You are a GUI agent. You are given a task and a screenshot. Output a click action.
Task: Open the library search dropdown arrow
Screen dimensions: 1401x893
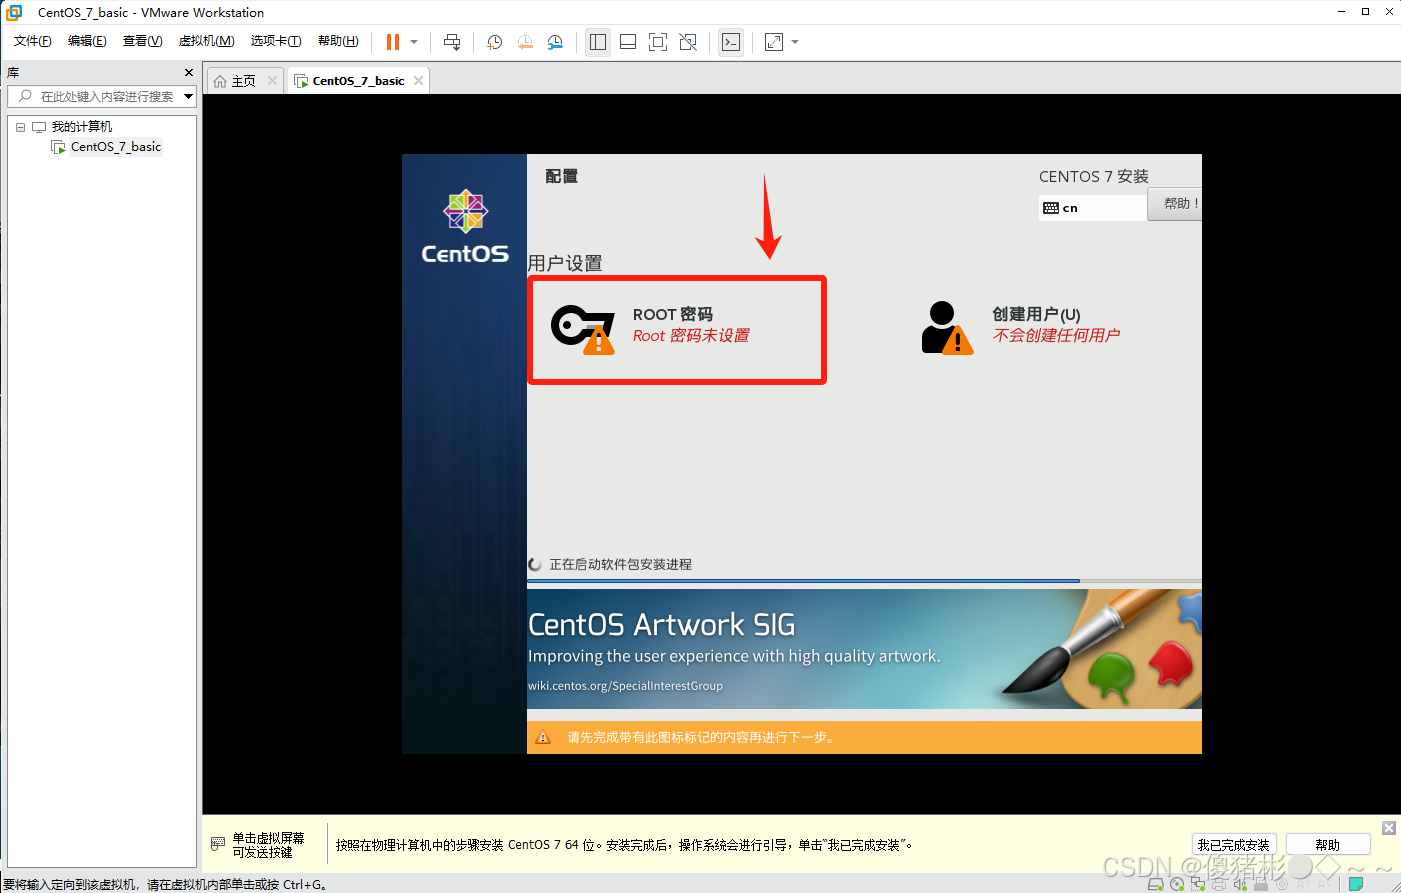click(x=189, y=96)
